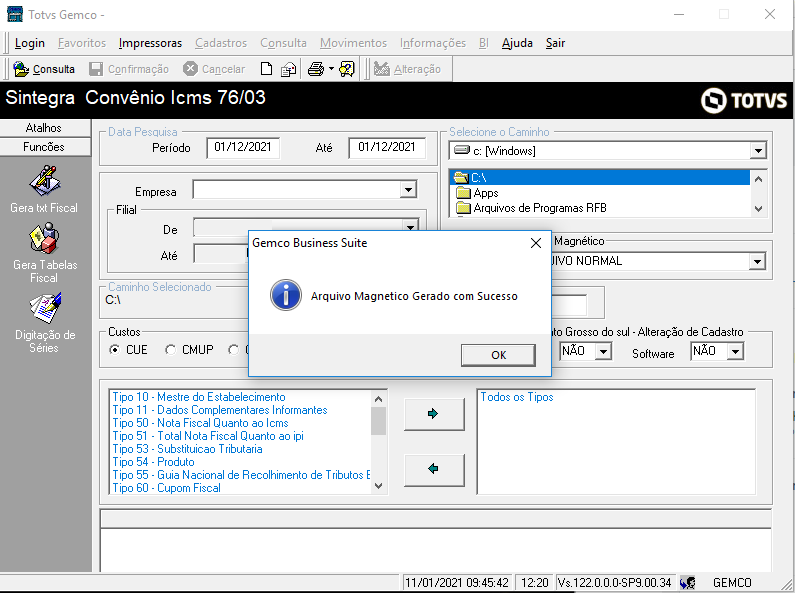Select Tipo 53 - Substituicao Tributaria
Image resolution: width=795 pixels, height=593 pixels.
click(x=187, y=449)
